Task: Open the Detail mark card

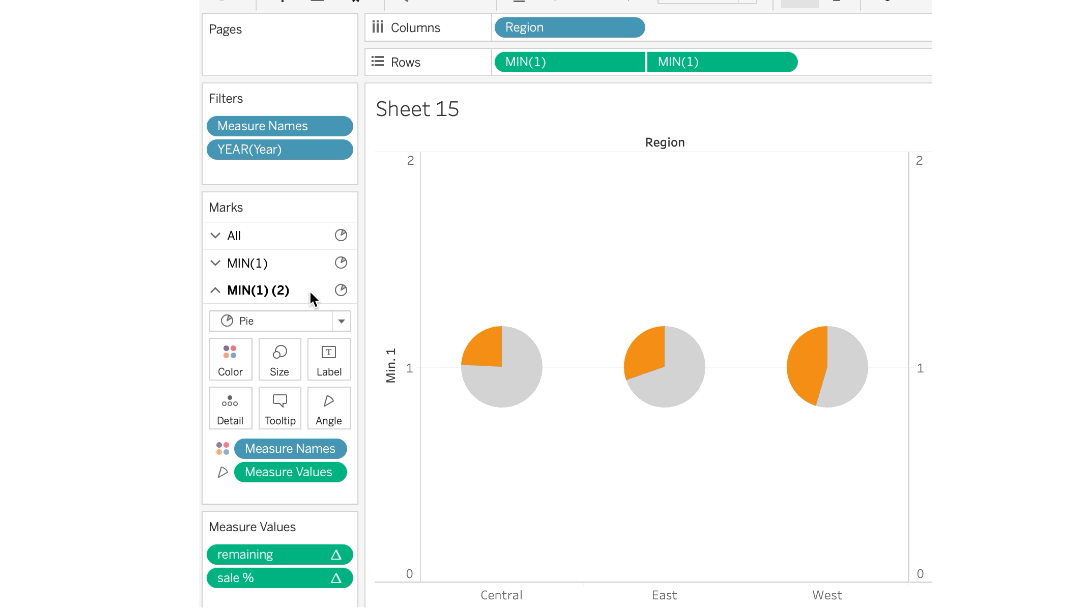Action: pos(230,408)
